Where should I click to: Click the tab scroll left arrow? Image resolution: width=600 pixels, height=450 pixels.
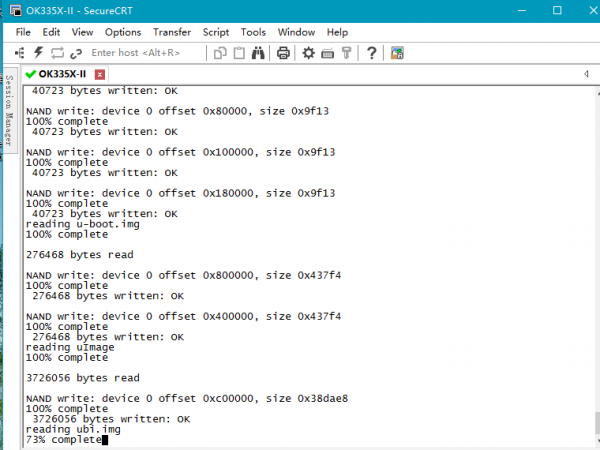pyautogui.click(x=582, y=74)
